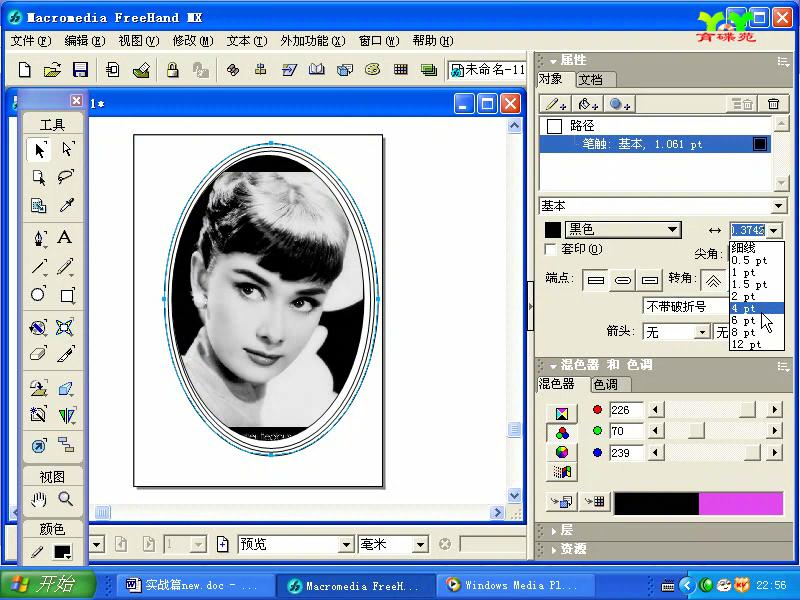Select the Pointer tool in the Tools panel
The width and height of the screenshot is (800, 600).
pyautogui.click(x=39, y=149)
